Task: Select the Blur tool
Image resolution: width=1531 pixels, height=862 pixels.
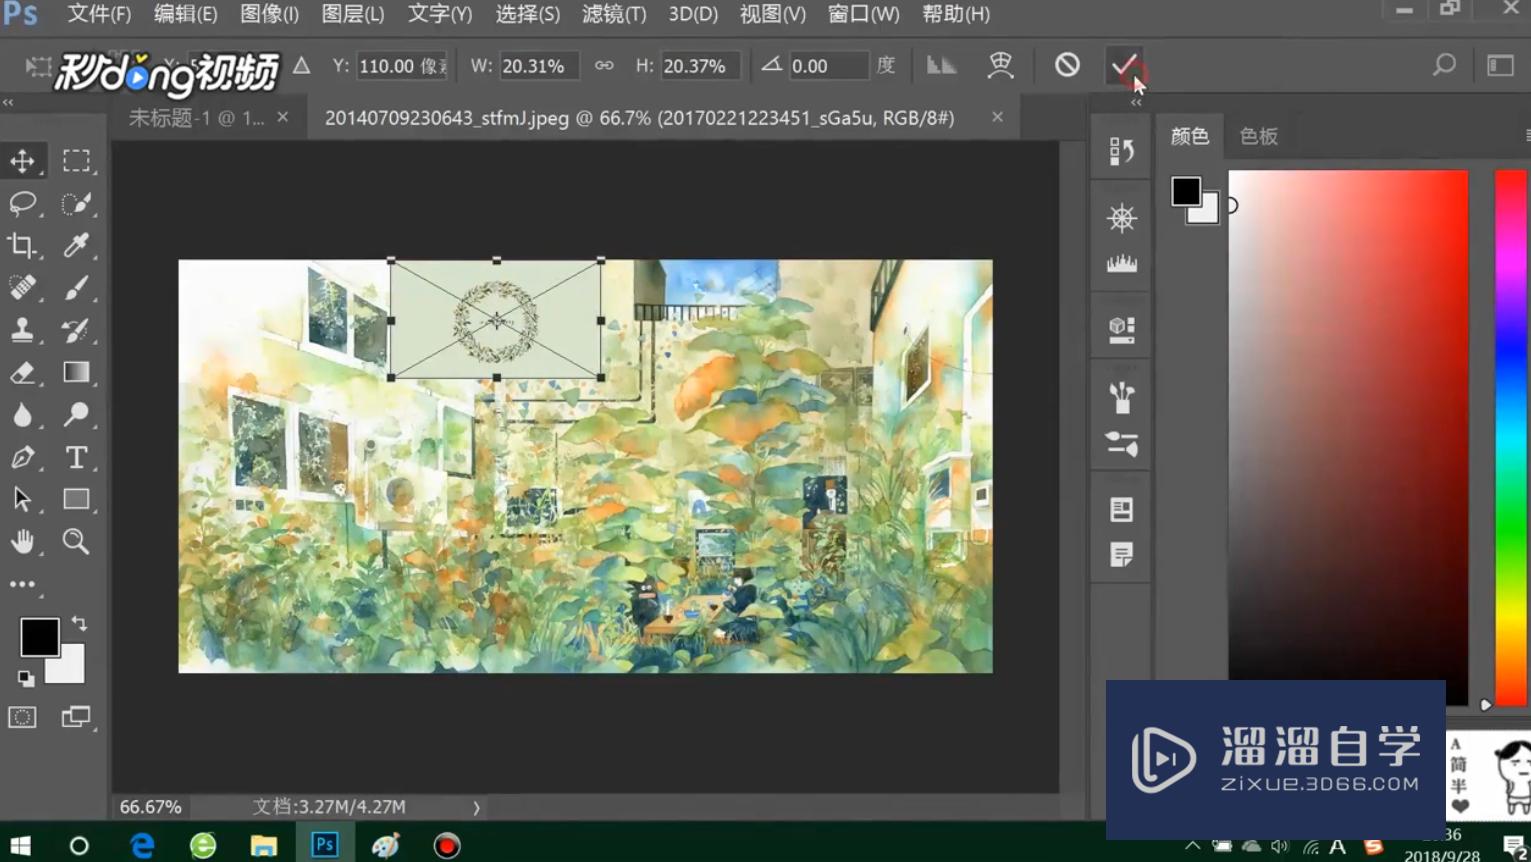Action: (x=22, y=414)
